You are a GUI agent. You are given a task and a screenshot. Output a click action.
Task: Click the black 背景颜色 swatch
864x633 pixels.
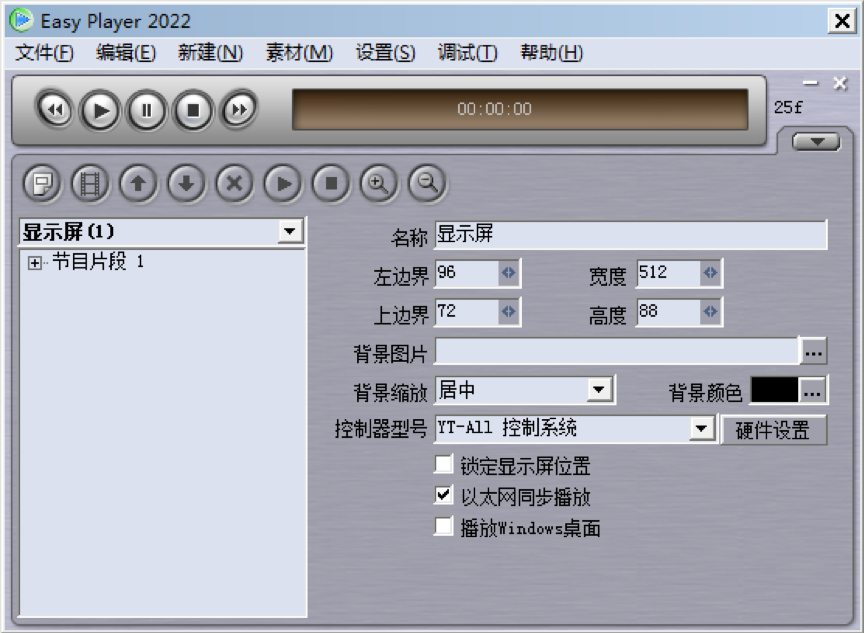775,391
